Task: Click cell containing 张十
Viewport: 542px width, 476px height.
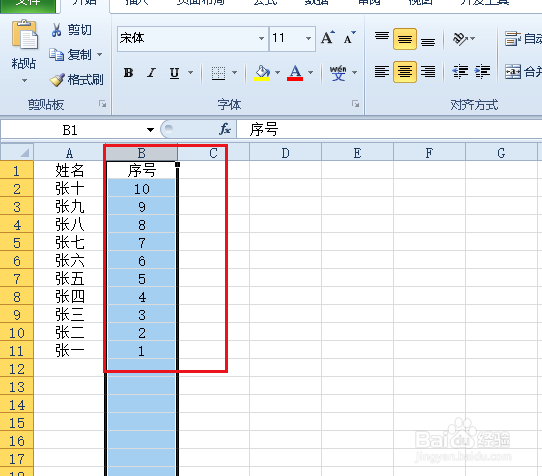Action: point(69,188)
